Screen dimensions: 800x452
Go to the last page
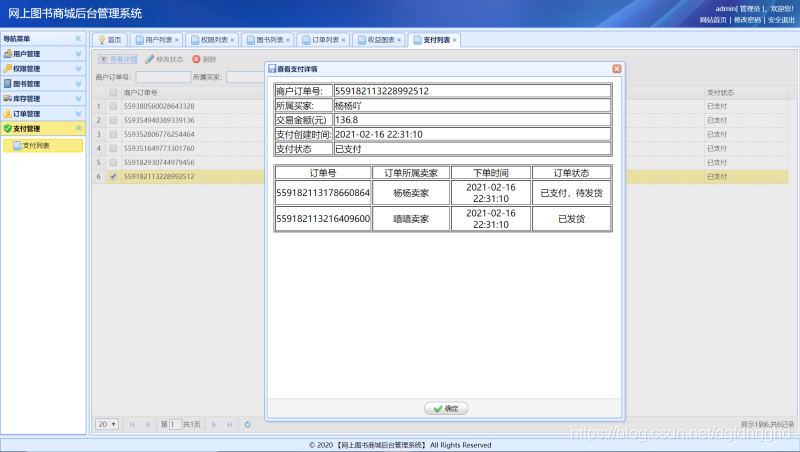pyautogui.click(x=230, y=424)
